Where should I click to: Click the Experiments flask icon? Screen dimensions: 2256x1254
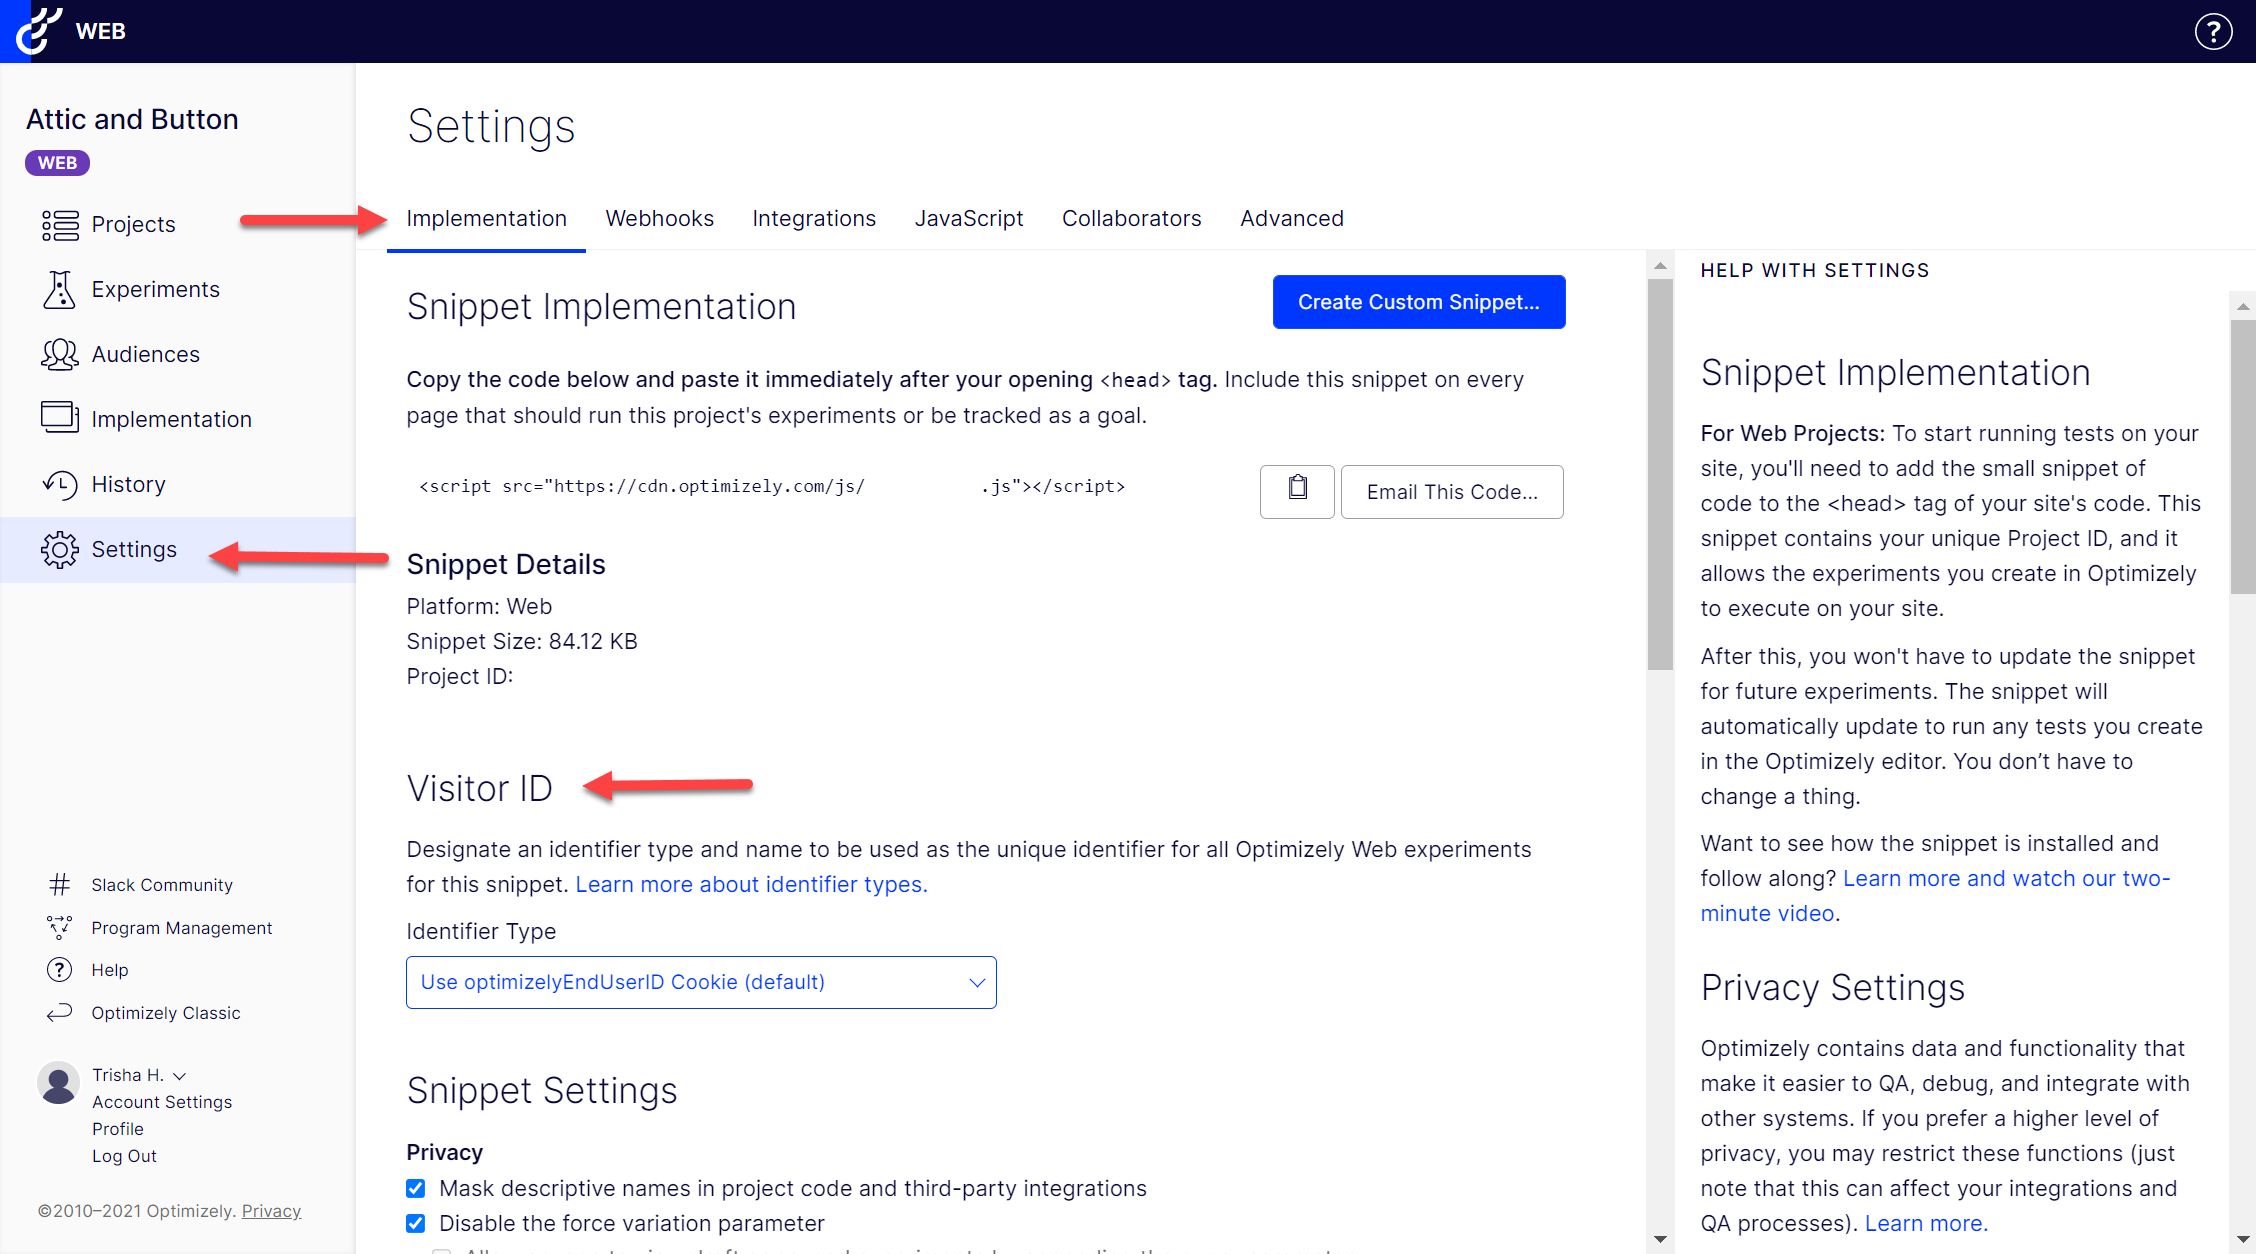click(59, 289)
